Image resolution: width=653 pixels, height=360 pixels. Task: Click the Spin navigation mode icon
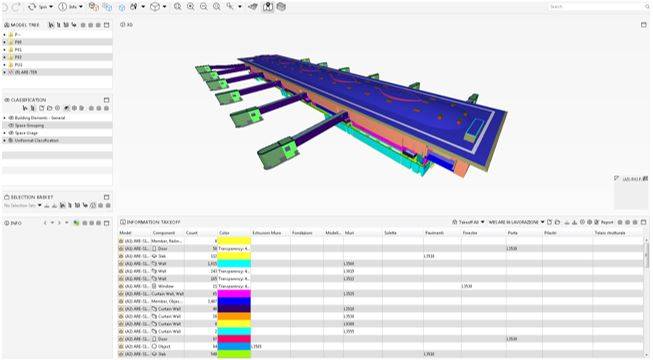click(32, 7)
